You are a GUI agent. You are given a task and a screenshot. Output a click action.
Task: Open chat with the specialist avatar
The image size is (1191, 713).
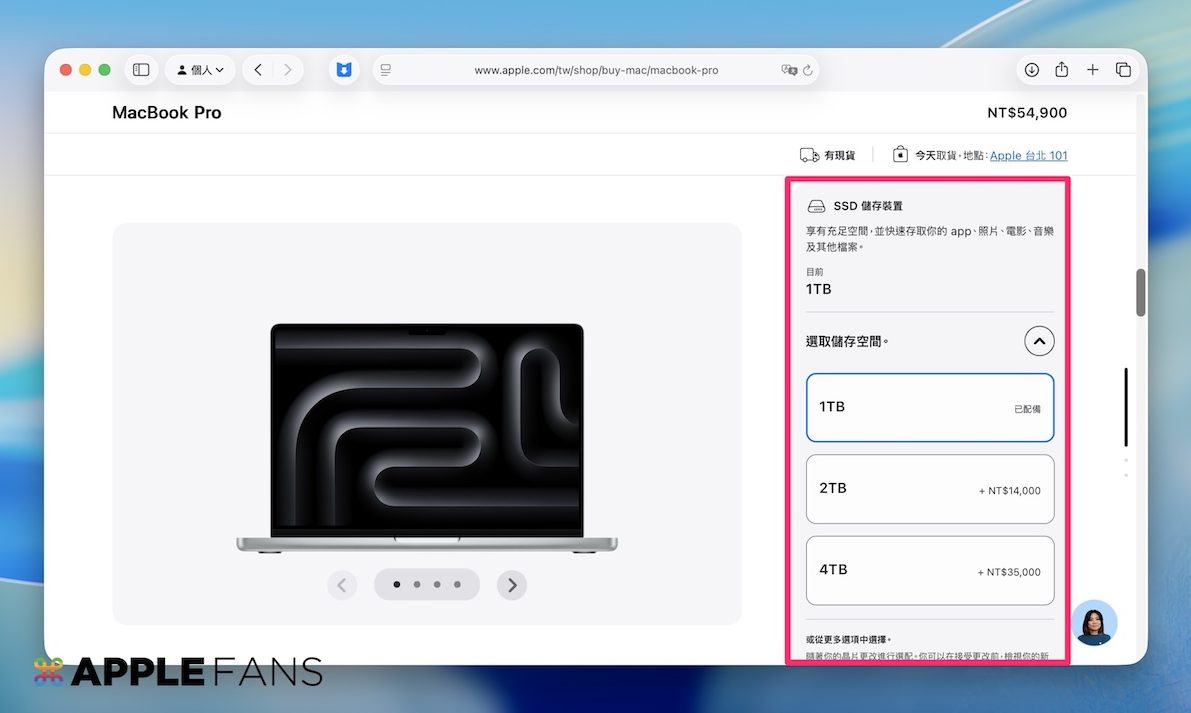click(x=1094, y=623)
